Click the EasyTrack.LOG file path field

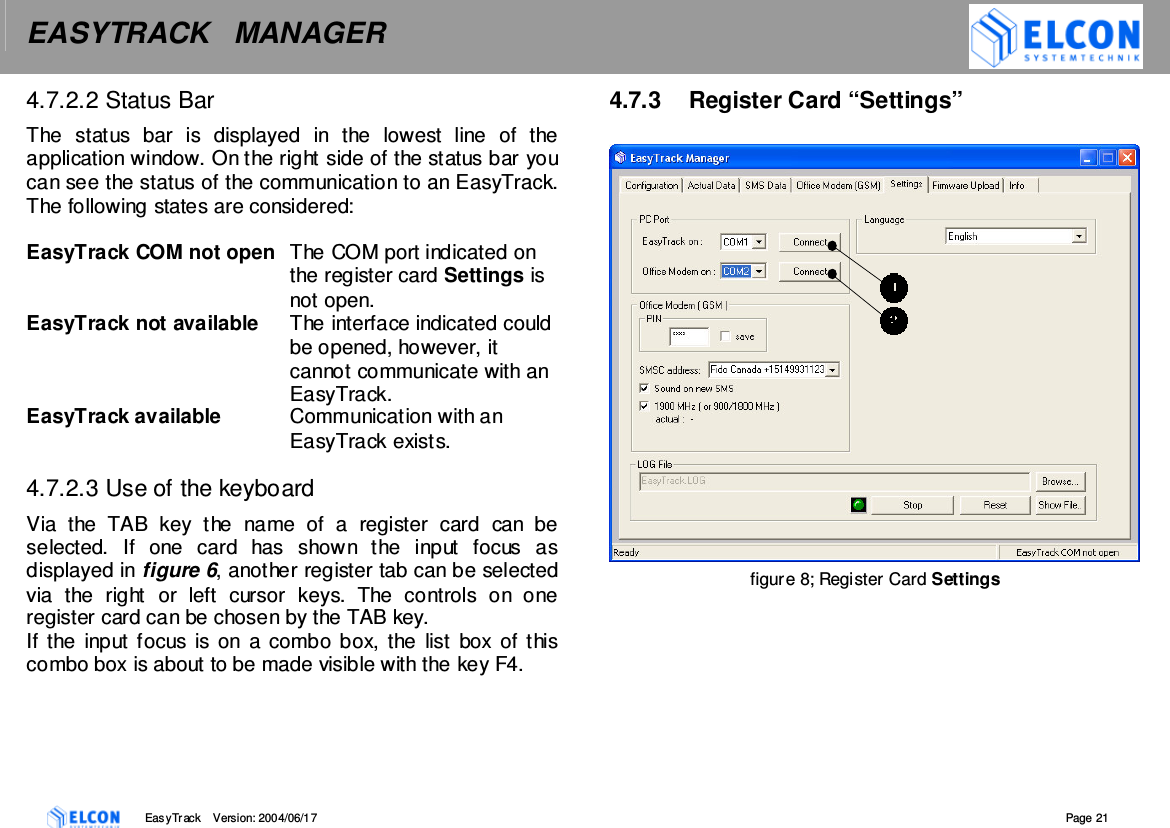click(x=835, y=481)
